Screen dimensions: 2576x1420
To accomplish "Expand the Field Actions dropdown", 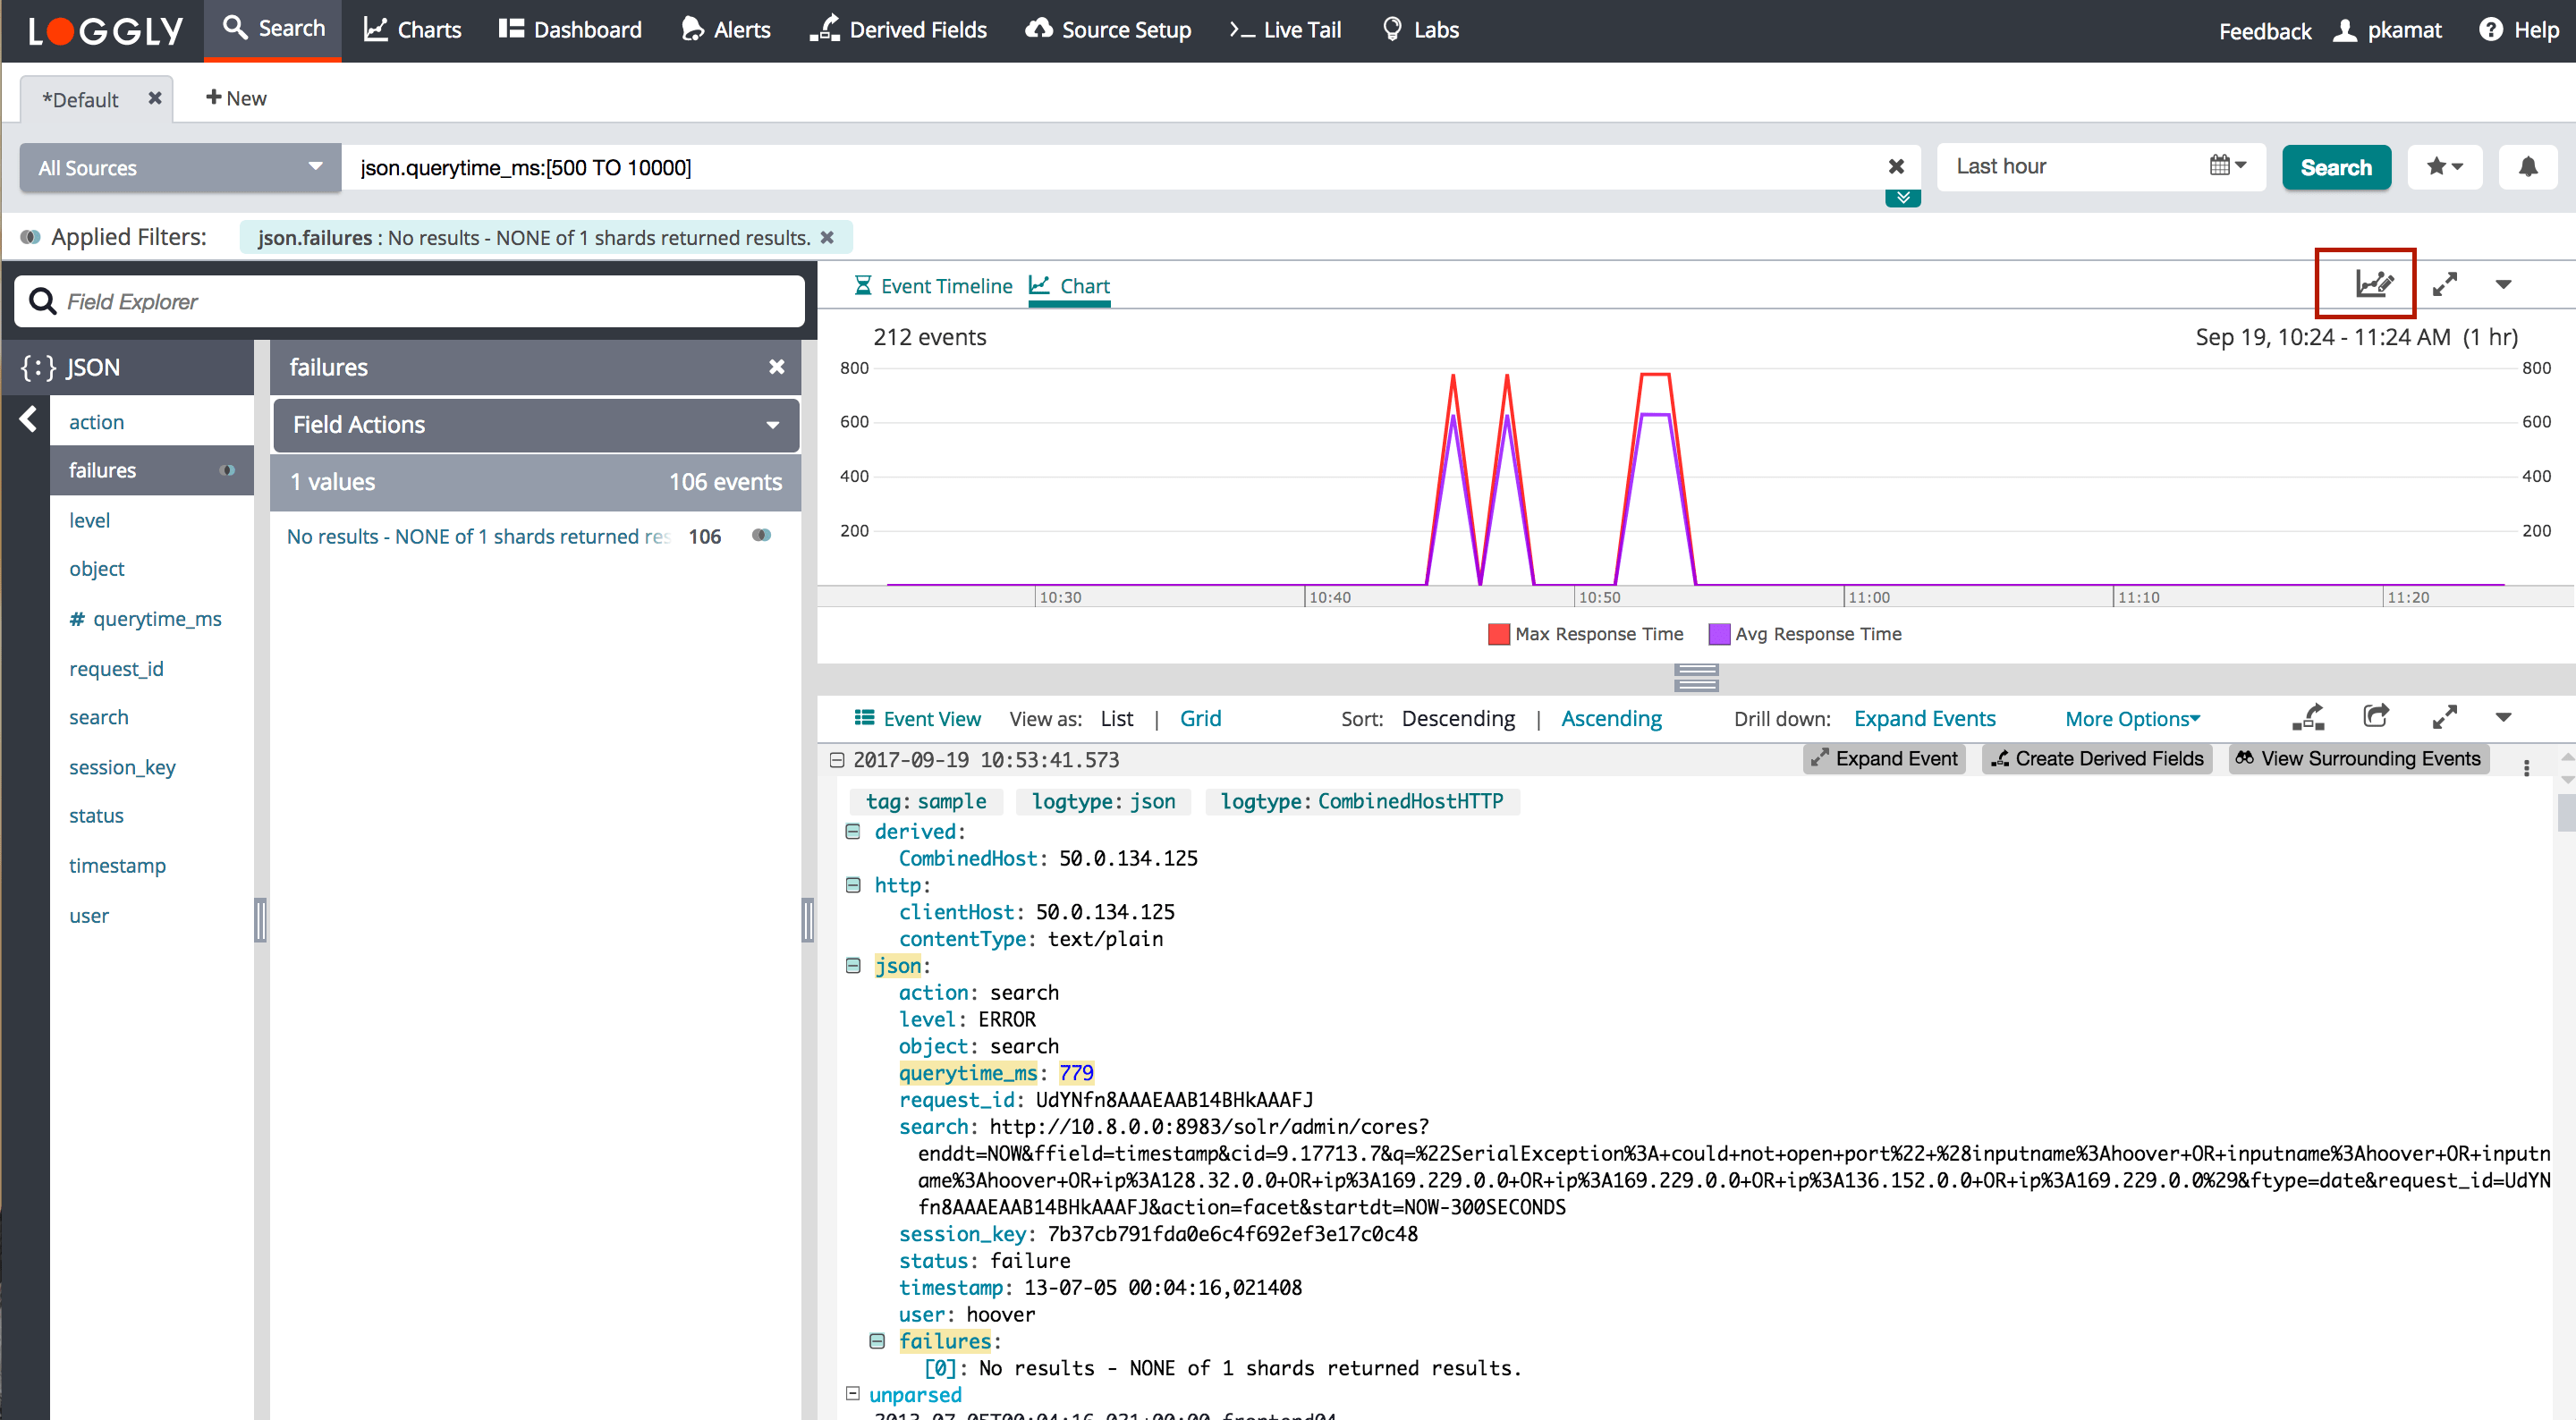I will [535, 425].
